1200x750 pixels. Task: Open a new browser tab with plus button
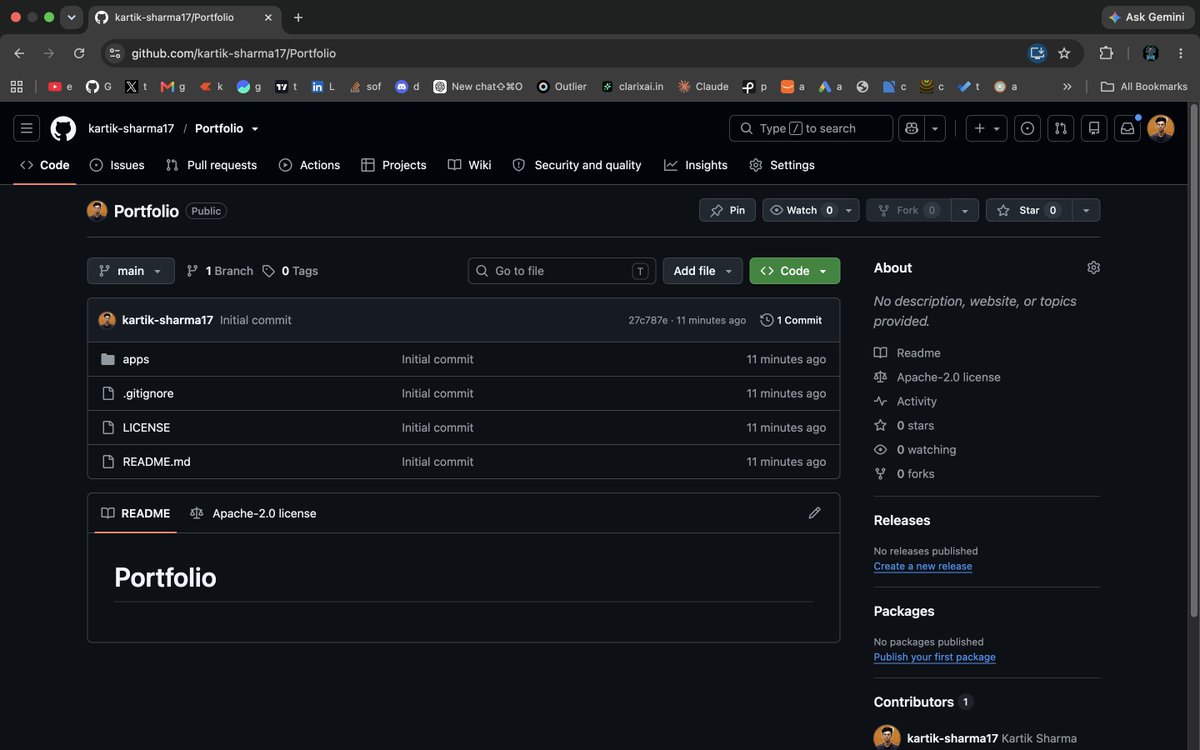click(298, 17)
